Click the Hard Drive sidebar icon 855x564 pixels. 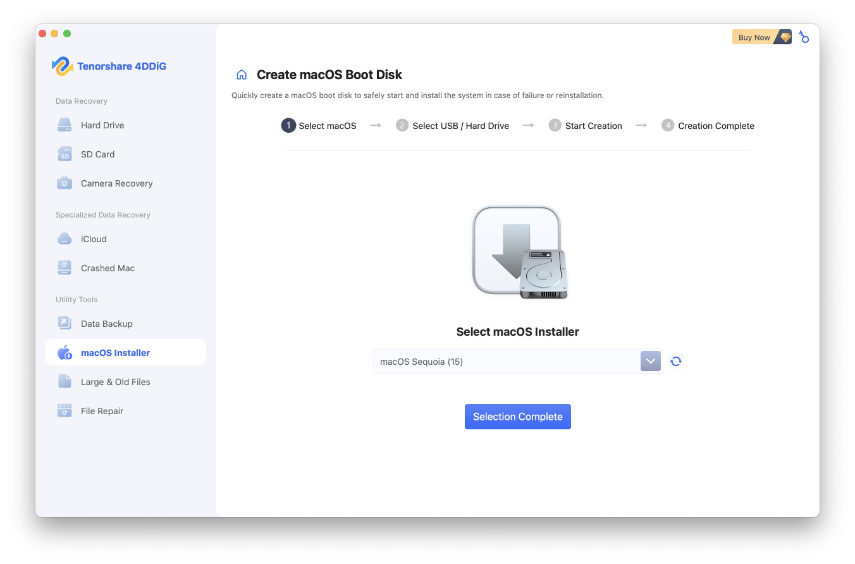64,125
